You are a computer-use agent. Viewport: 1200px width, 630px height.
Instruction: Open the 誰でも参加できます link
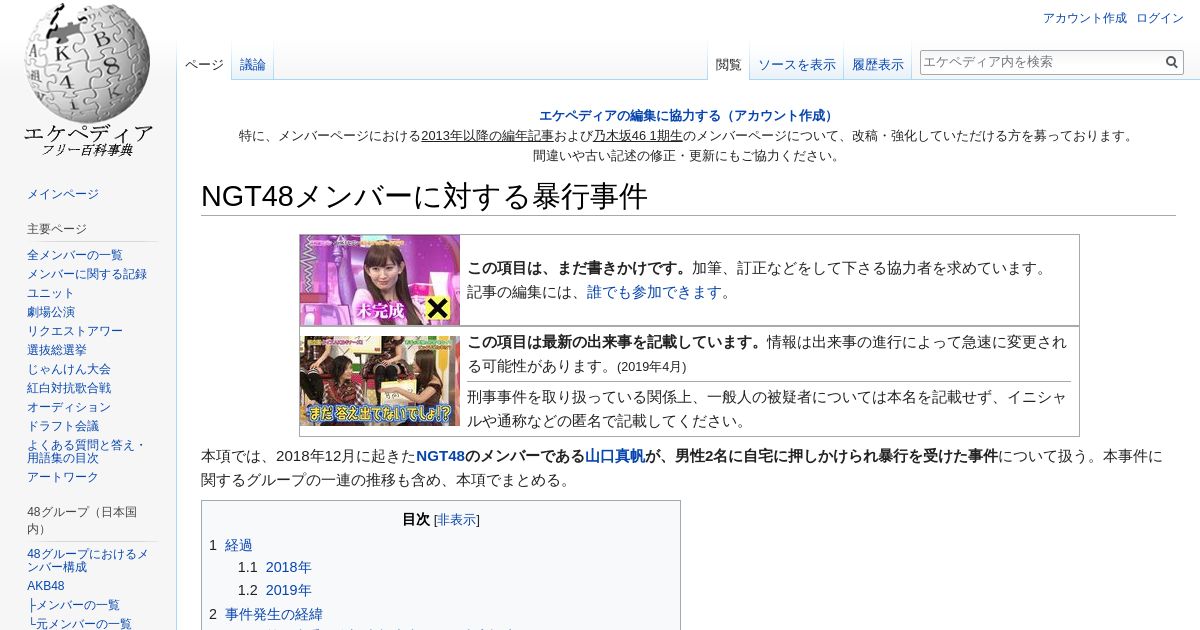point(655,292)
